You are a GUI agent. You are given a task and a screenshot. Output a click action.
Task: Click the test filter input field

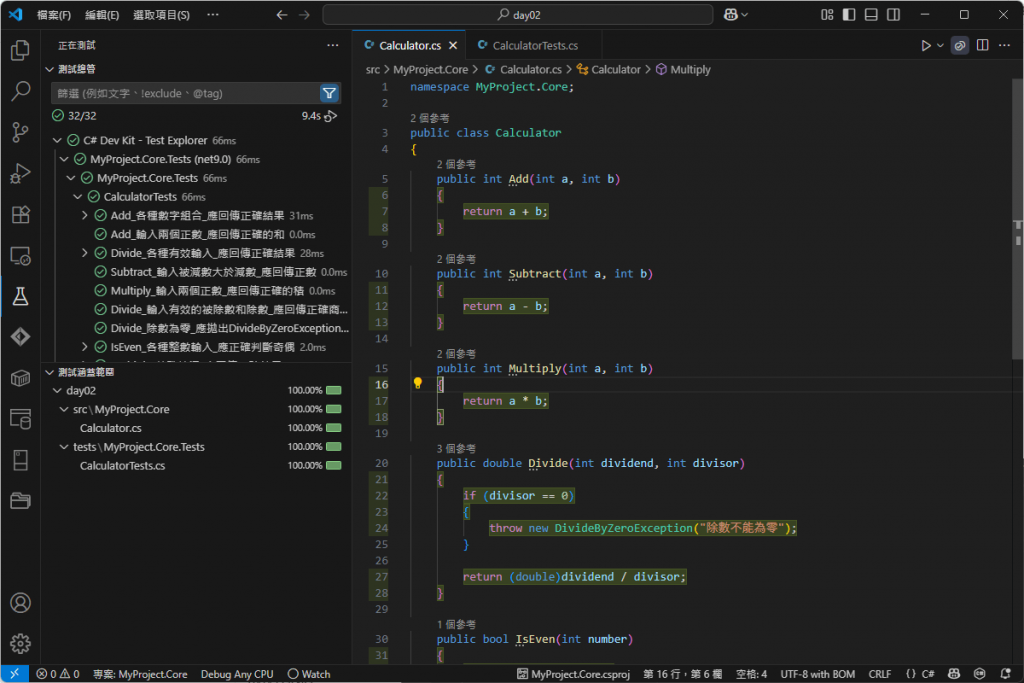(185, 93)
